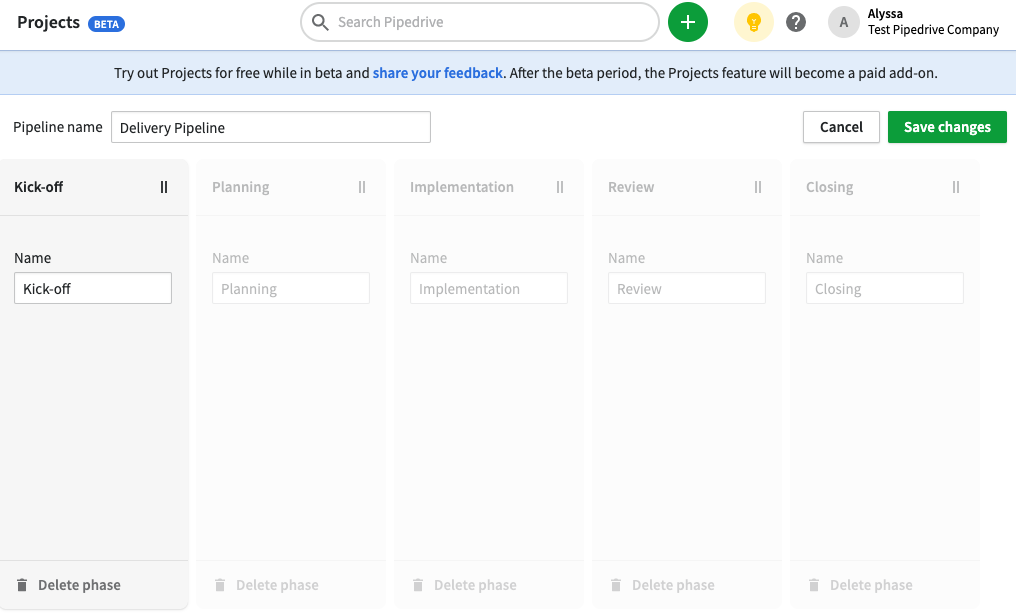Click the Kick-off phase Name field
Image resolution: width=1016 pixels, height=614 pixels.
[x=92, y=288]
